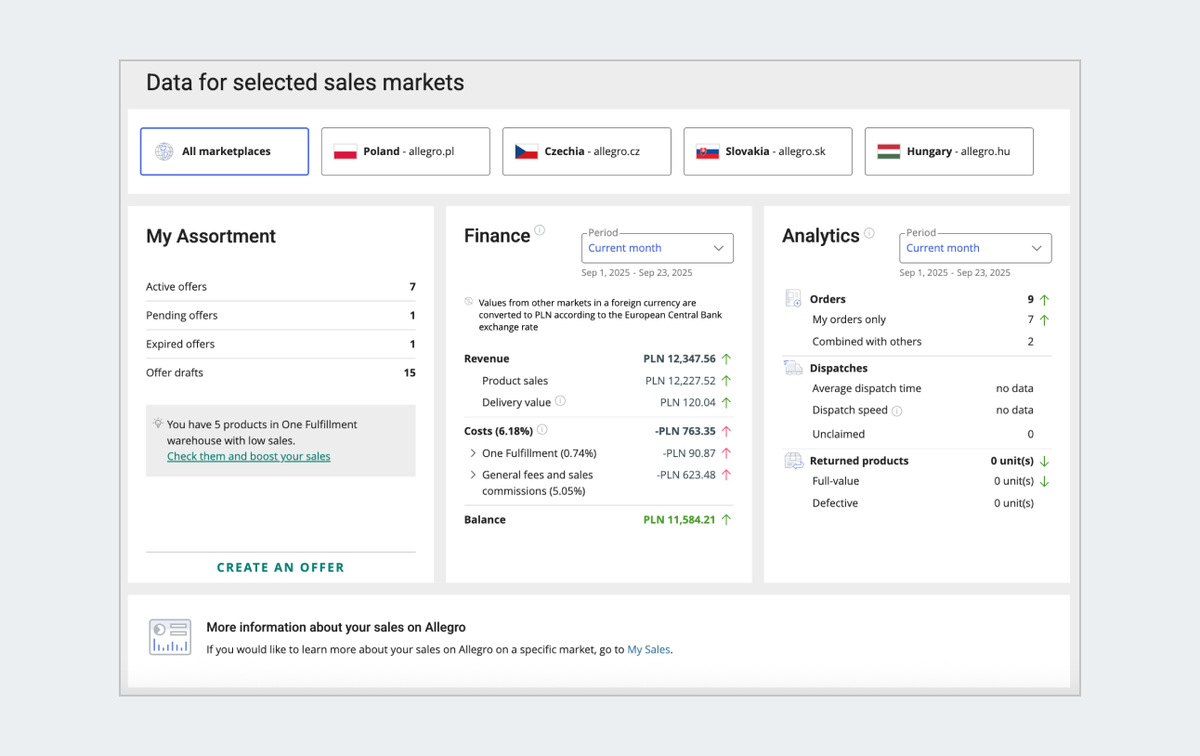Switch to the Czechia allegro.cz marketplace

pos(586,151)
